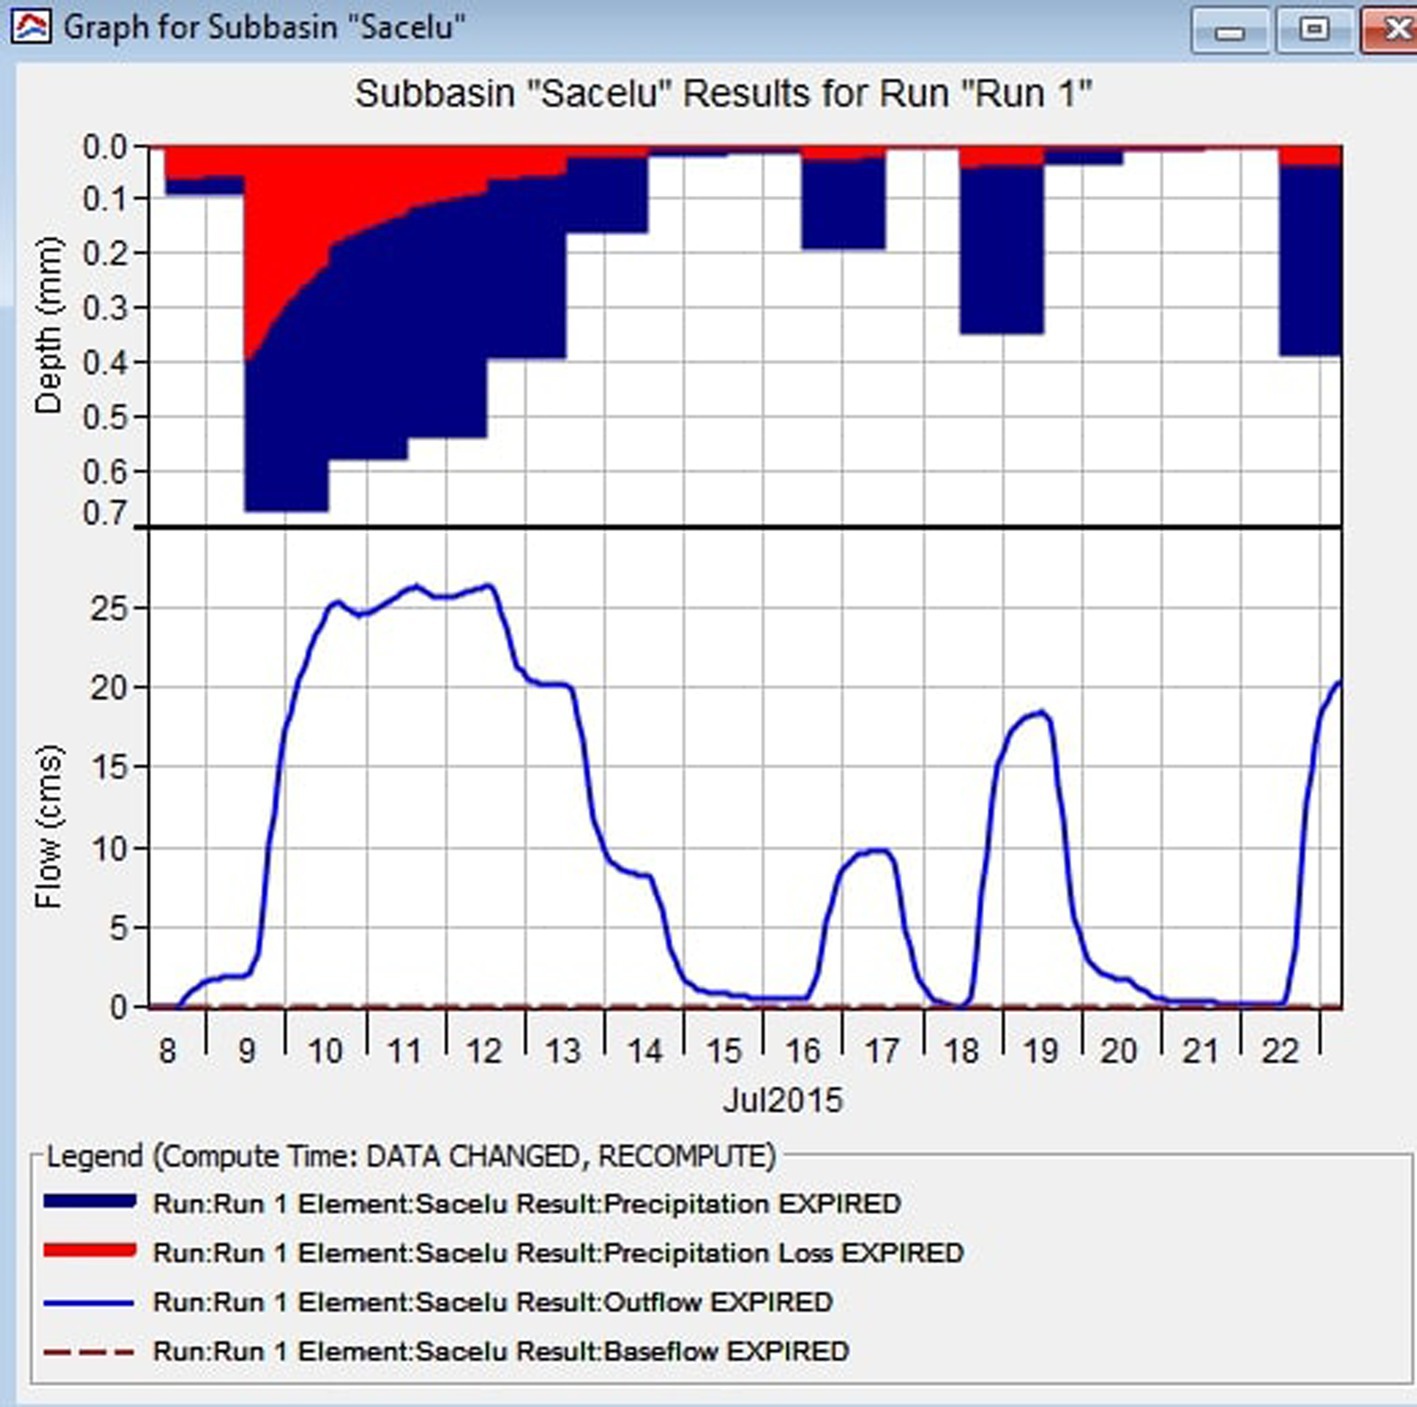This screenshot has width=1417, height=1407.
Task: Maximize the Sacelu graph window
Action: coord(1314,31)
